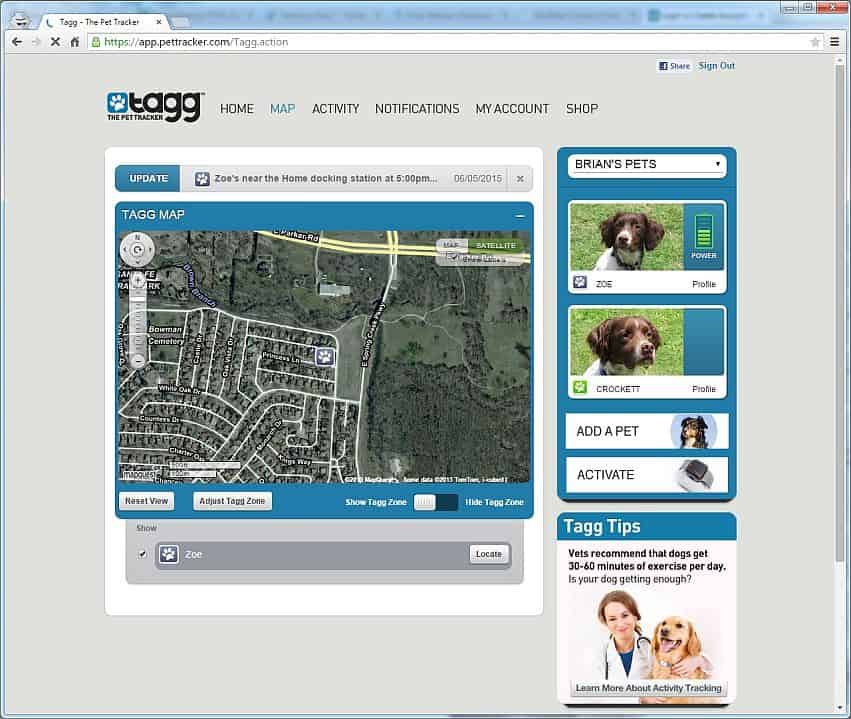Viewport: 851px width, 719px height.
Task: Open the Activity menu item
Action: pos(335,109)
